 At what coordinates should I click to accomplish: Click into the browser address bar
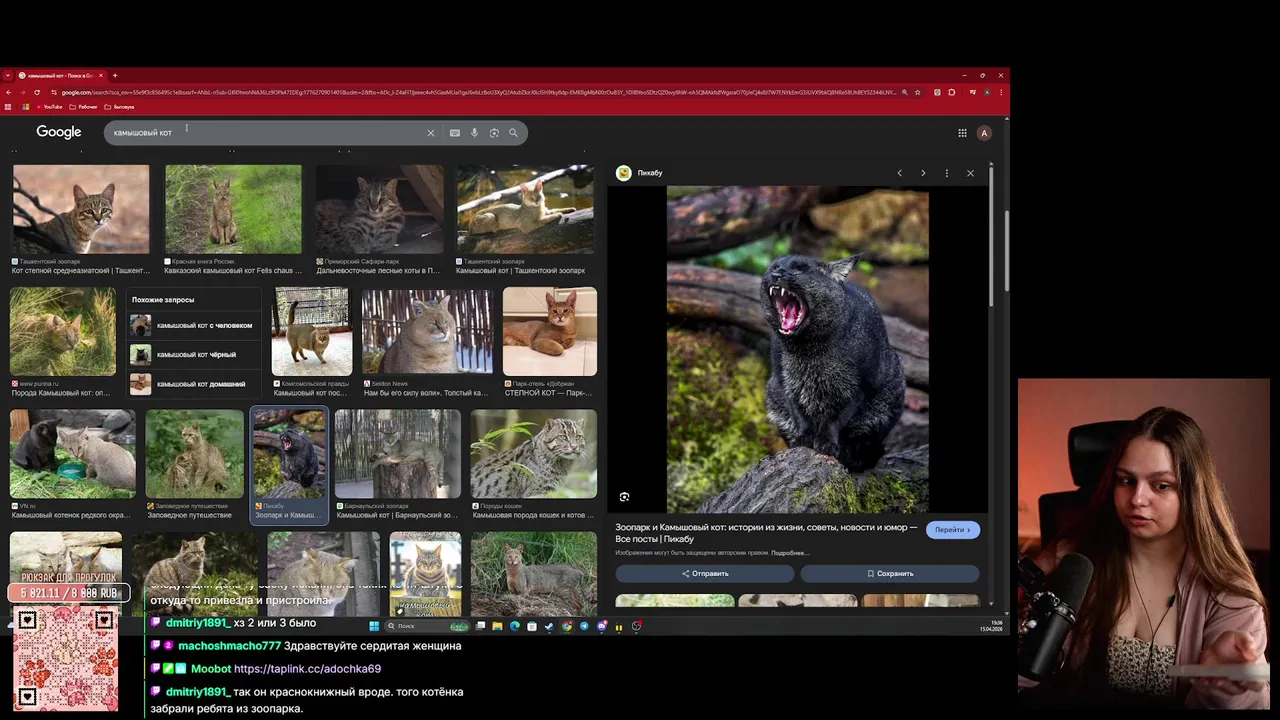point(480,92)
